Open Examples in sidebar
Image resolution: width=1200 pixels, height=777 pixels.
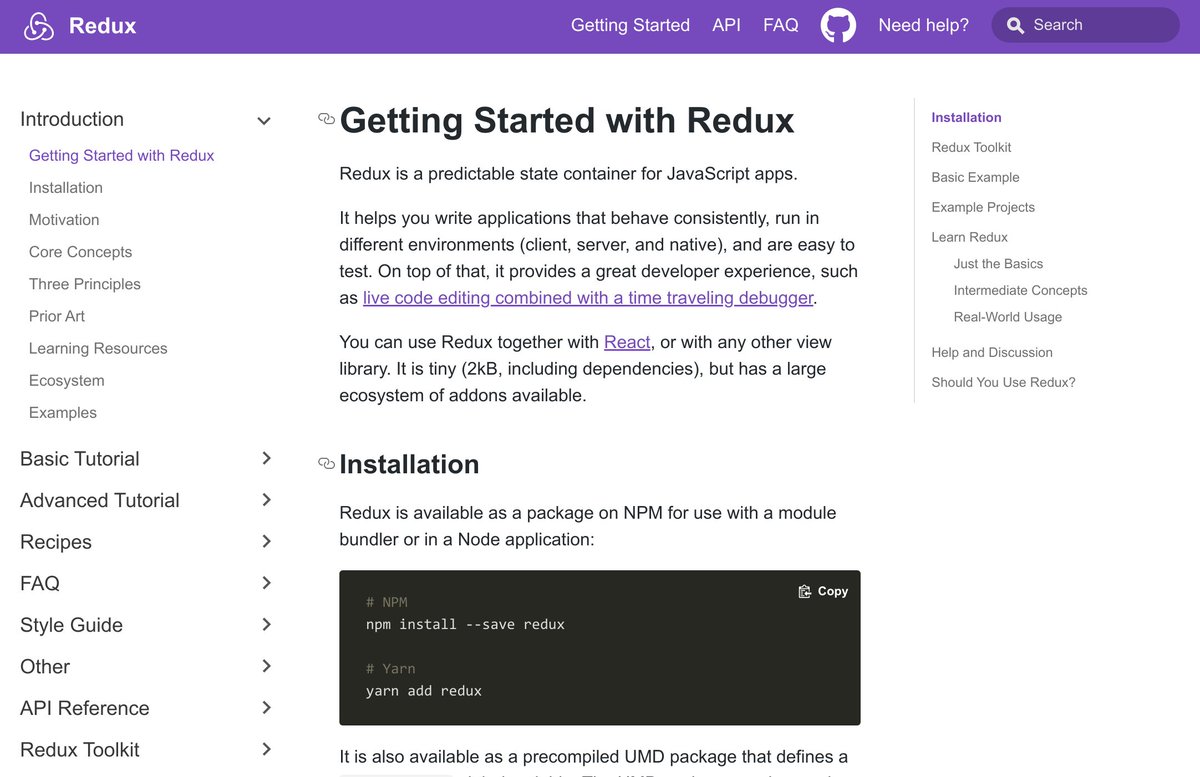point(63,412)
